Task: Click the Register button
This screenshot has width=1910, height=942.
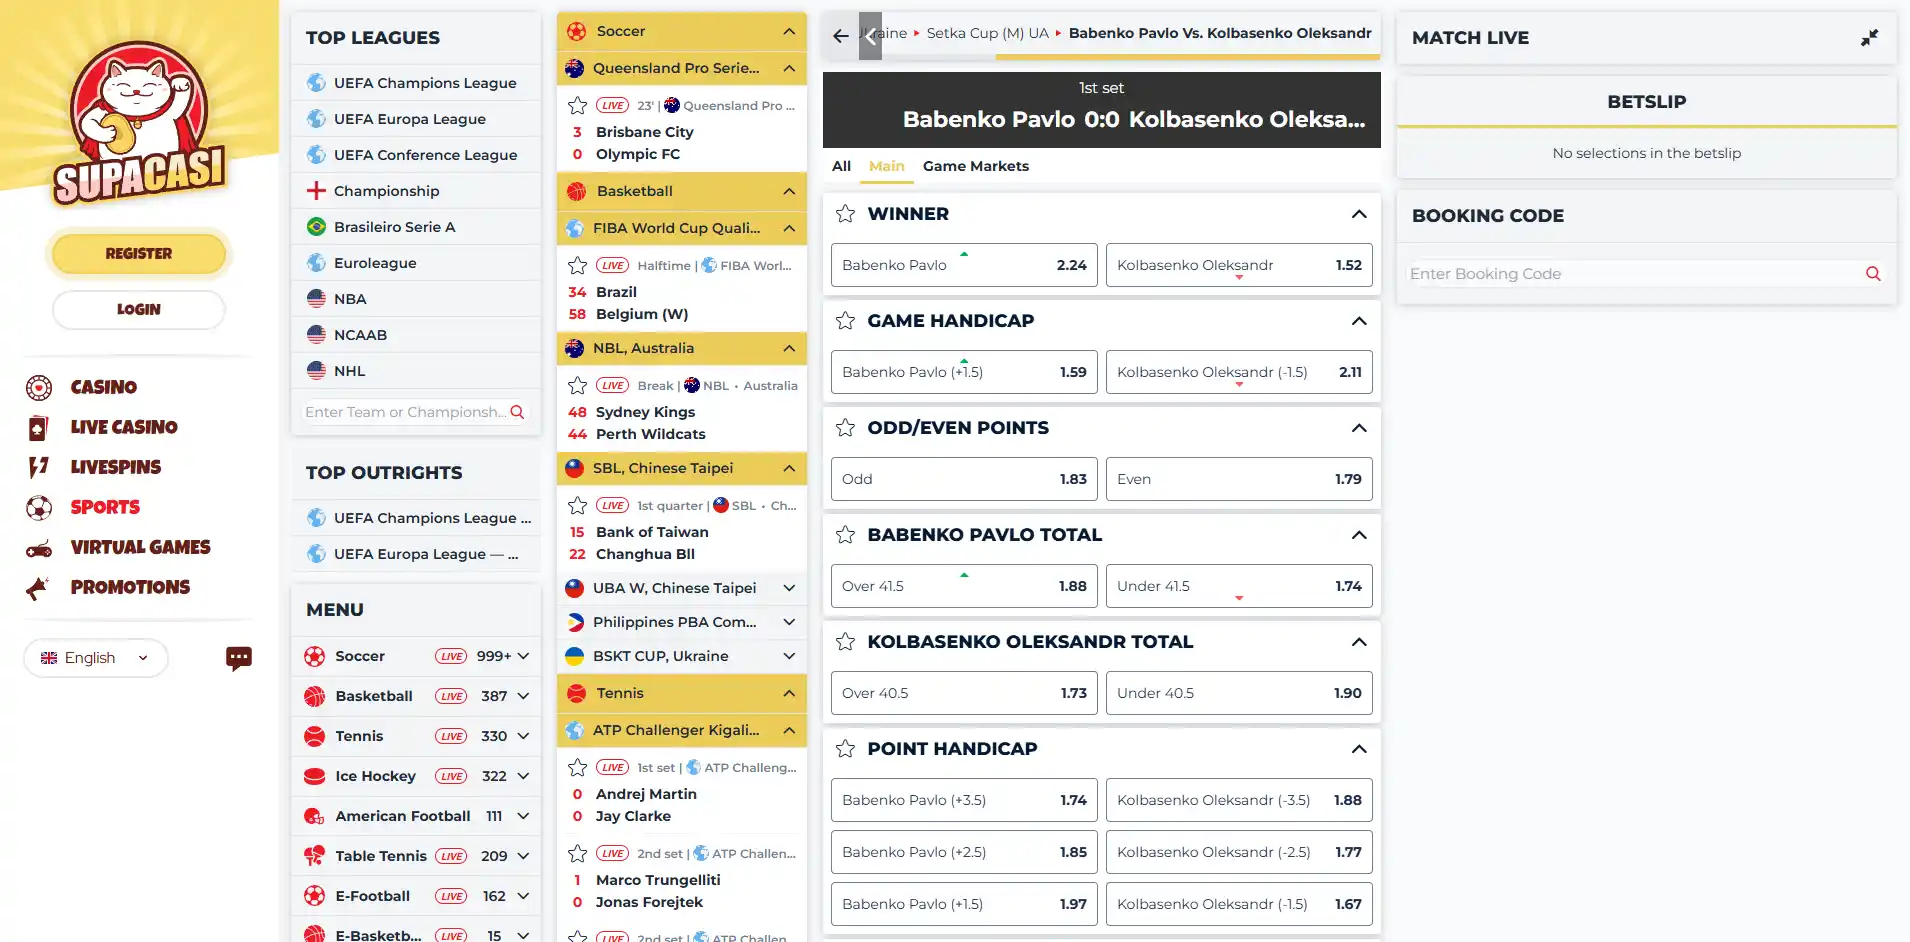Action: point(139,254)
